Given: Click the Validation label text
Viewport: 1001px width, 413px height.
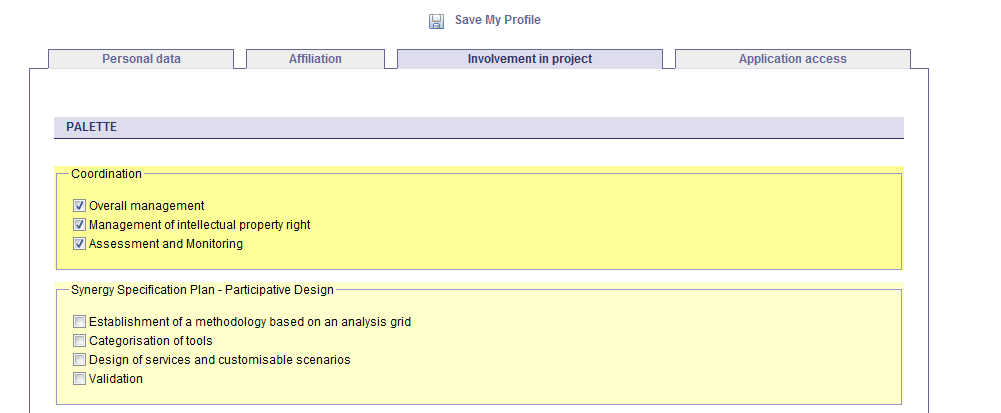Looking at the screenshot, I should 116,379.
